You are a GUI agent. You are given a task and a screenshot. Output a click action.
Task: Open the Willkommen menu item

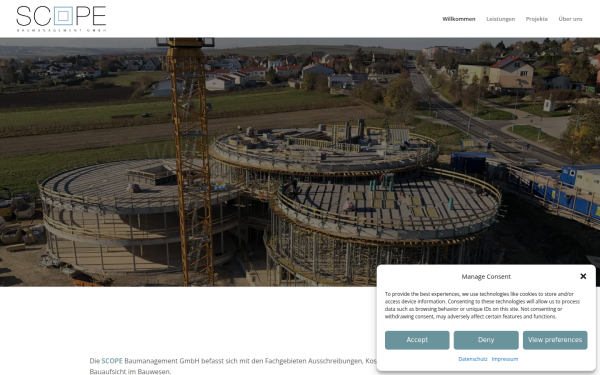pos(459,19)
